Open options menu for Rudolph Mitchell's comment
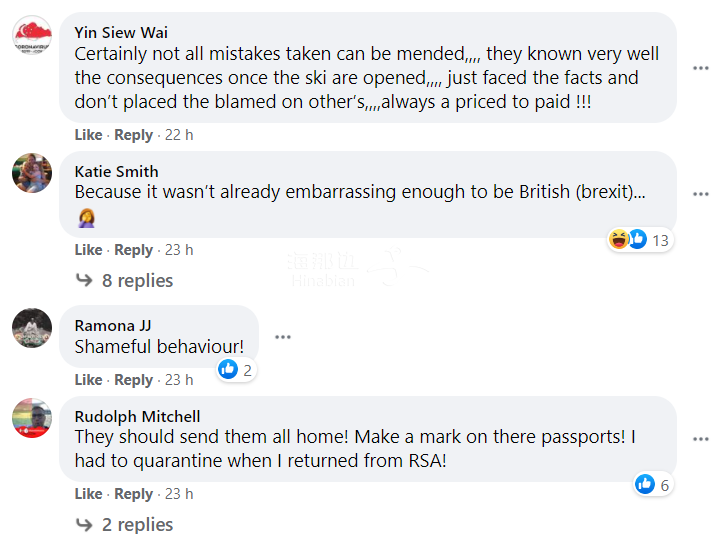The height and width of the screenshot is (534, 720). click(701, 438)
